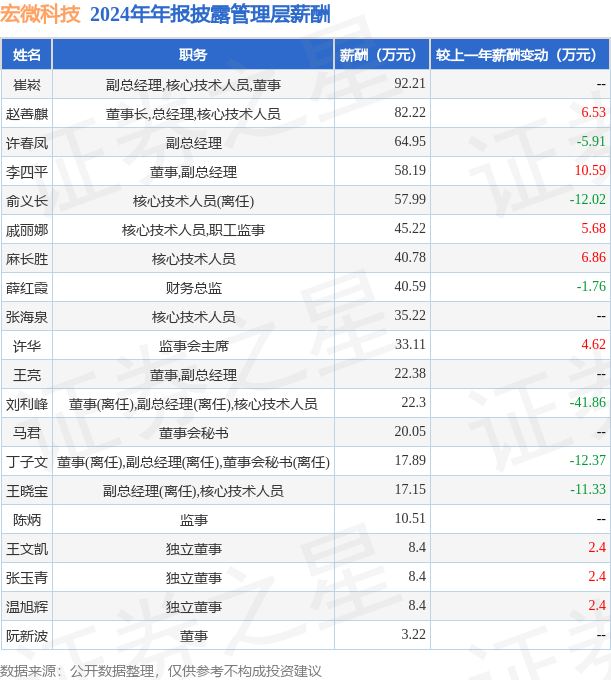Screen dimensions: 611x680
Task: Select the name 王亮
Action: (26, 375)
